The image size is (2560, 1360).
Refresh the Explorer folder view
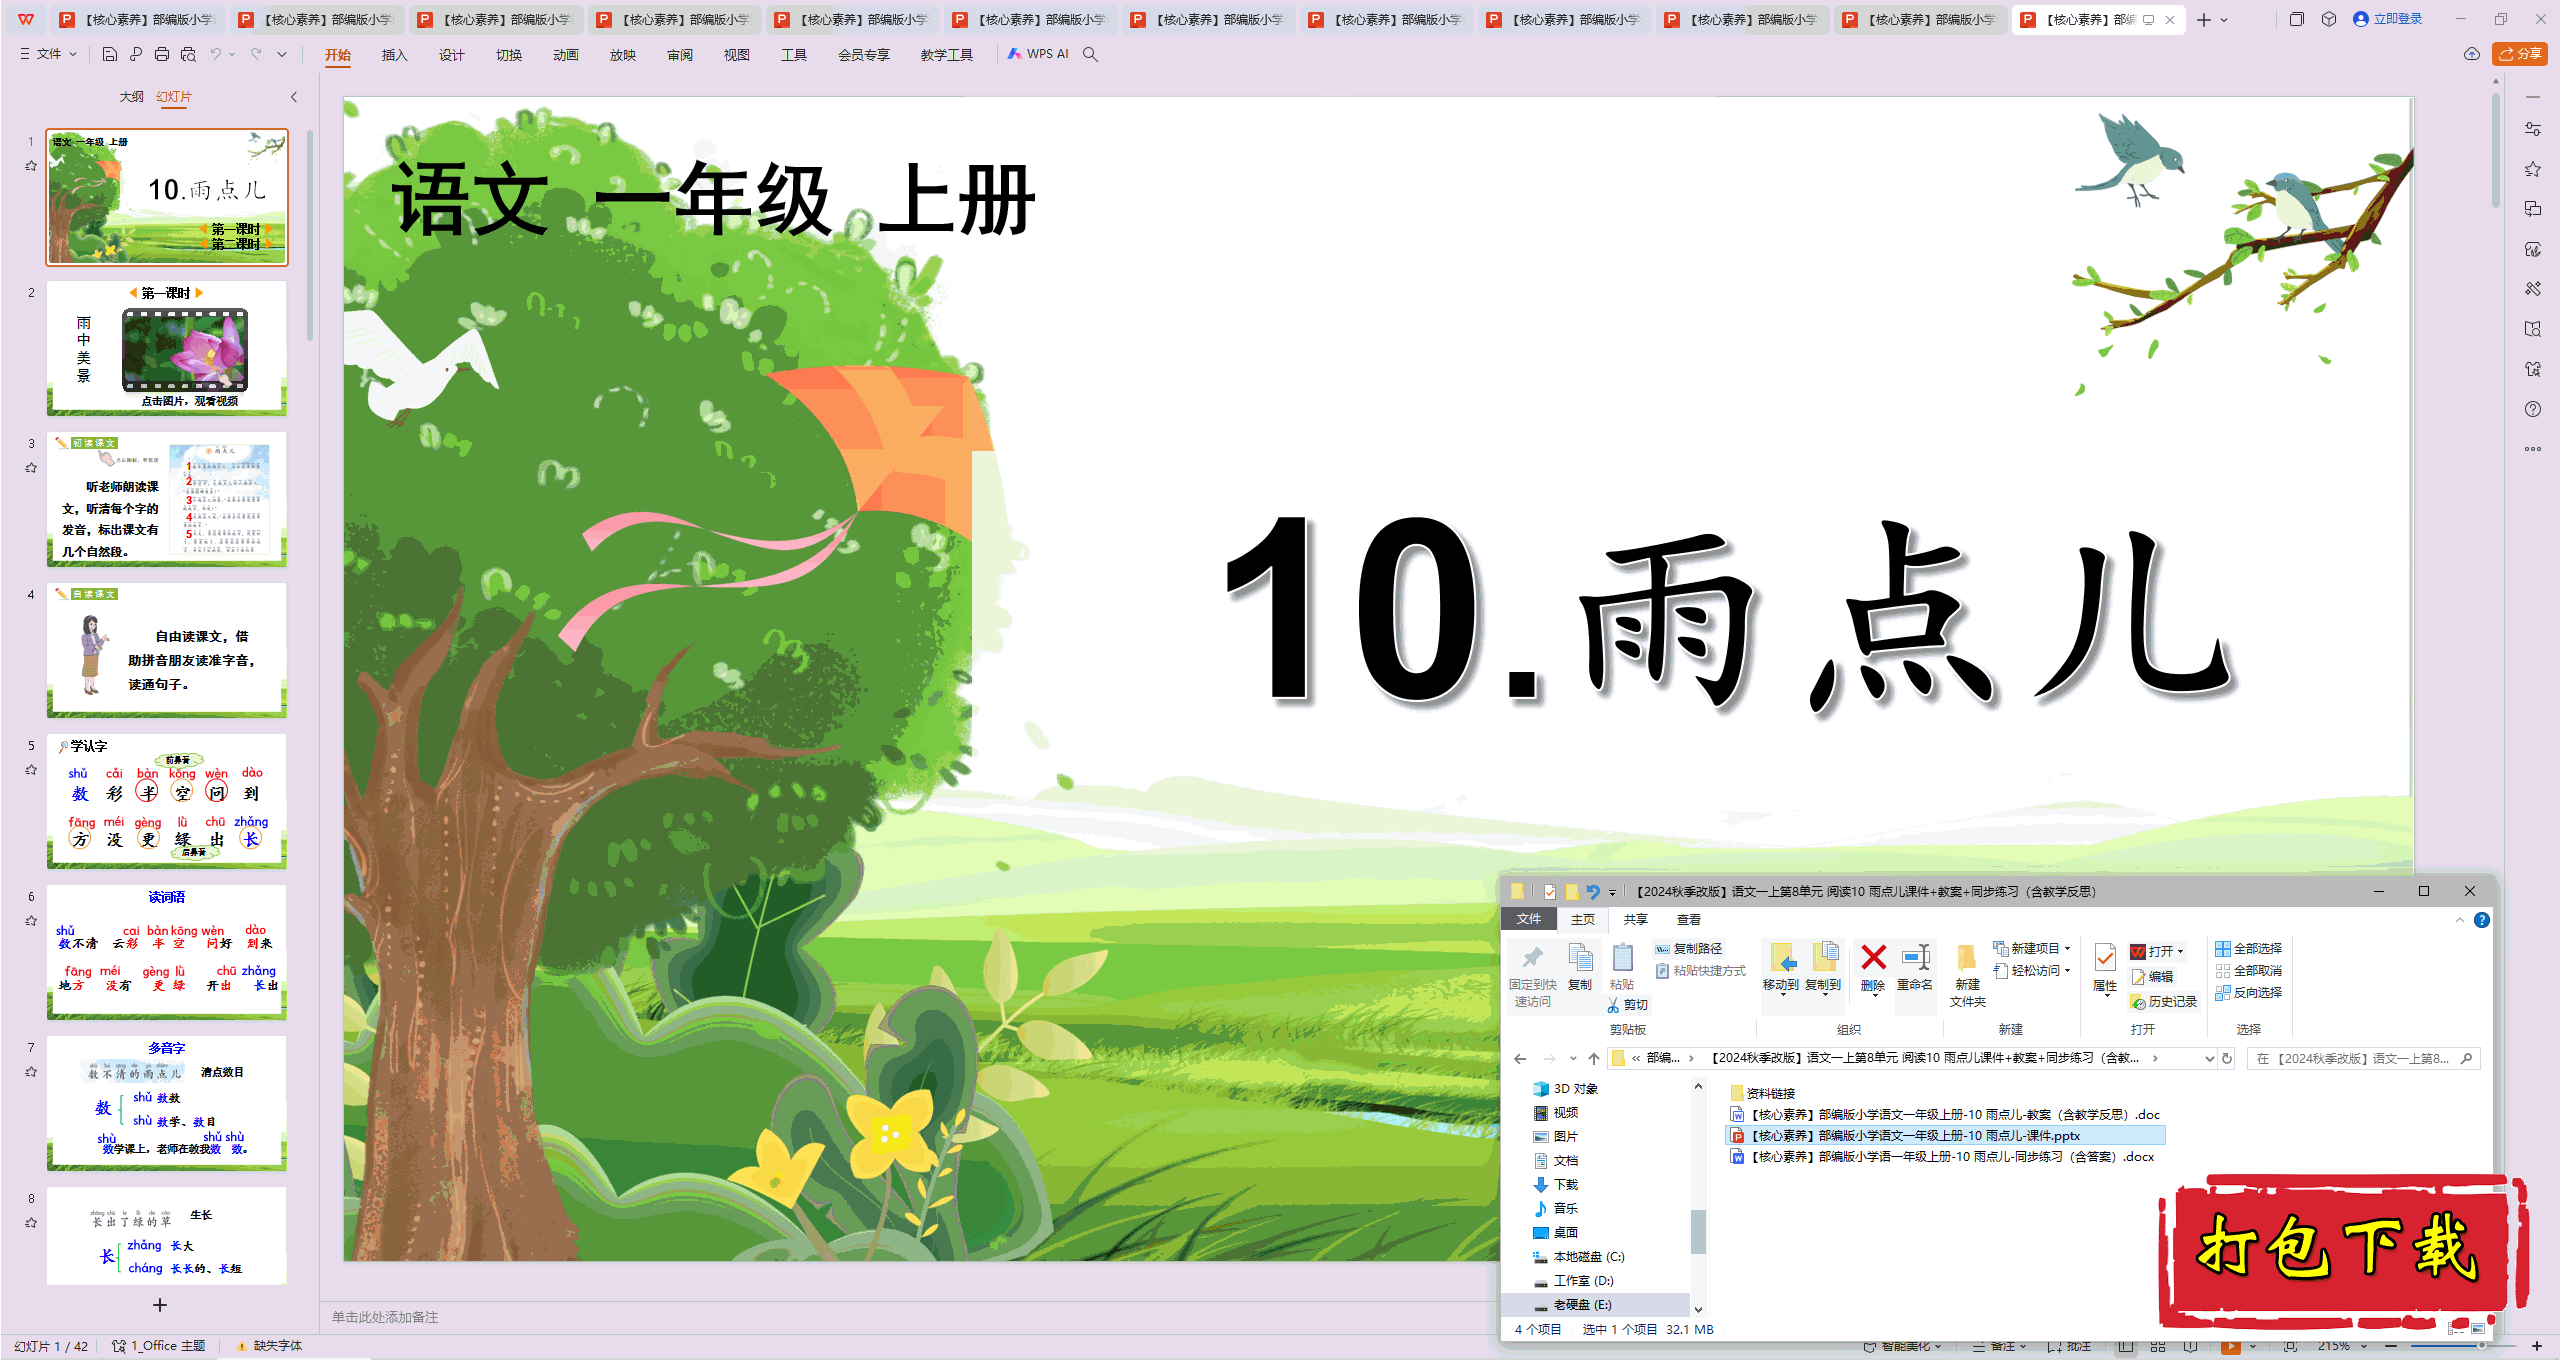[x=2227, y=1059]
